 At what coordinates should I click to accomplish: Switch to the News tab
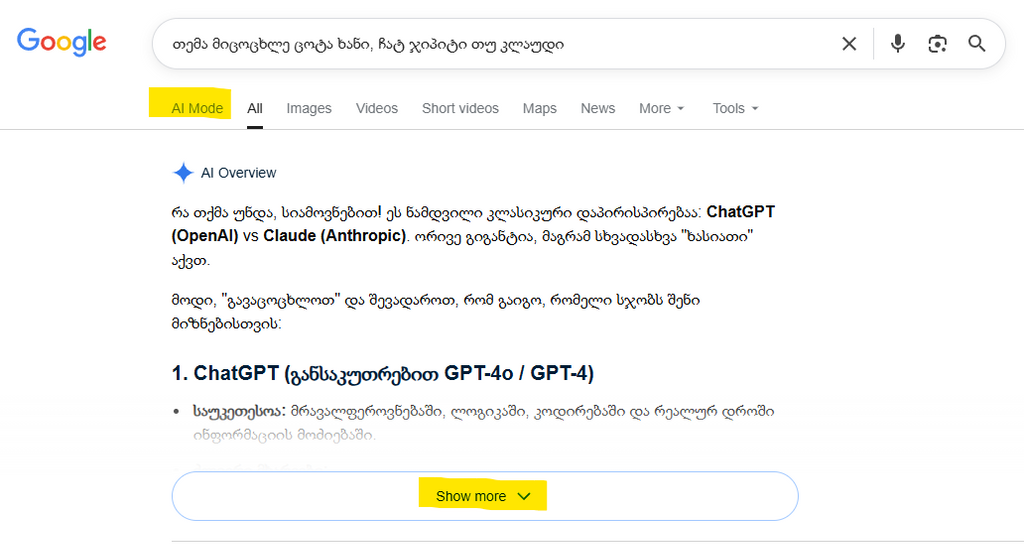pyautogui.click(x=598, y=108)
